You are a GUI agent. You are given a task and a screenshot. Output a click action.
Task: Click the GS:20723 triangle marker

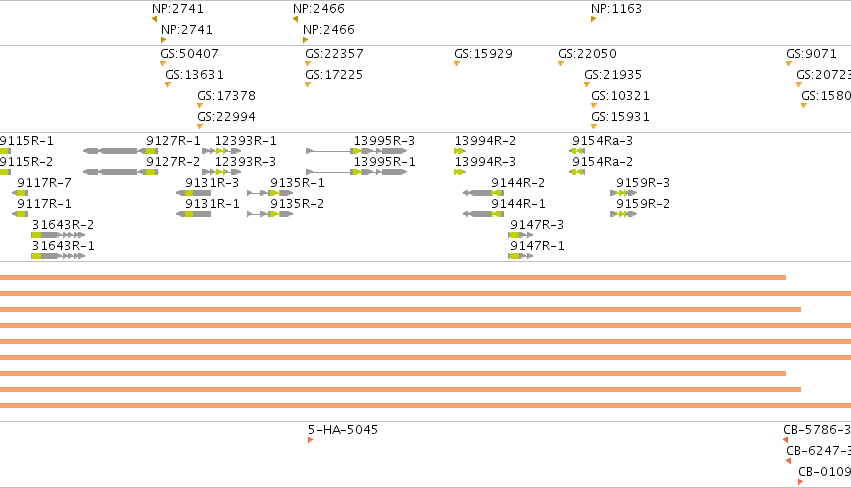point(799,85)
